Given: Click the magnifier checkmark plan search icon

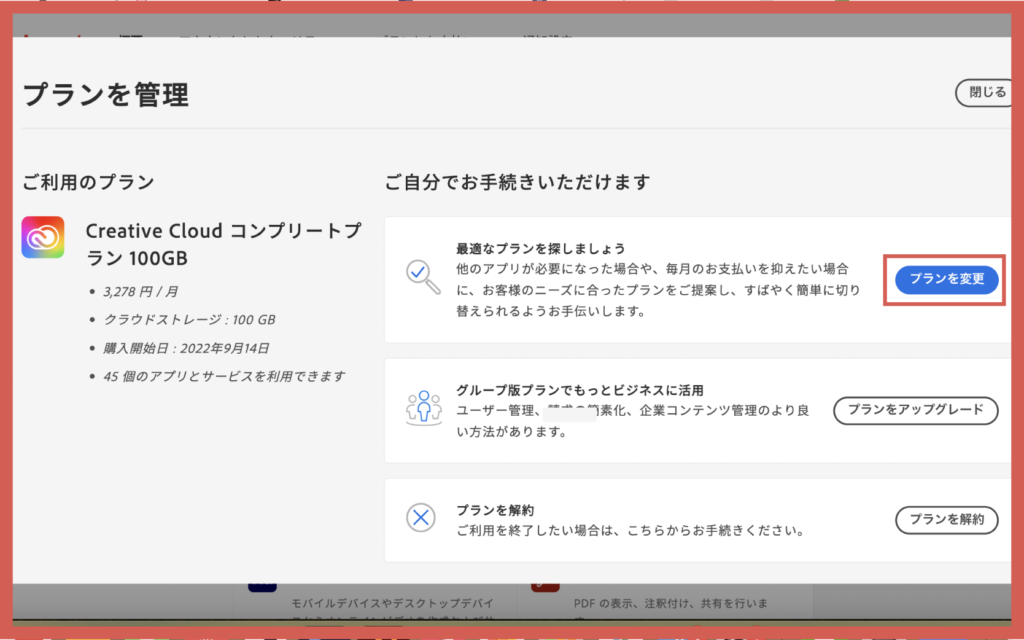Looking at the screenshot, I should pos(423,277).
